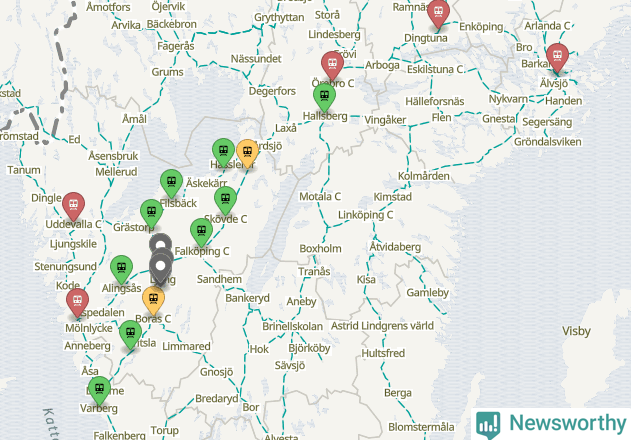The width and height of the screenshot is (631, 440).
Task: Click the red train marker at Uddevalla C
Action: click(x=73, y=206)
